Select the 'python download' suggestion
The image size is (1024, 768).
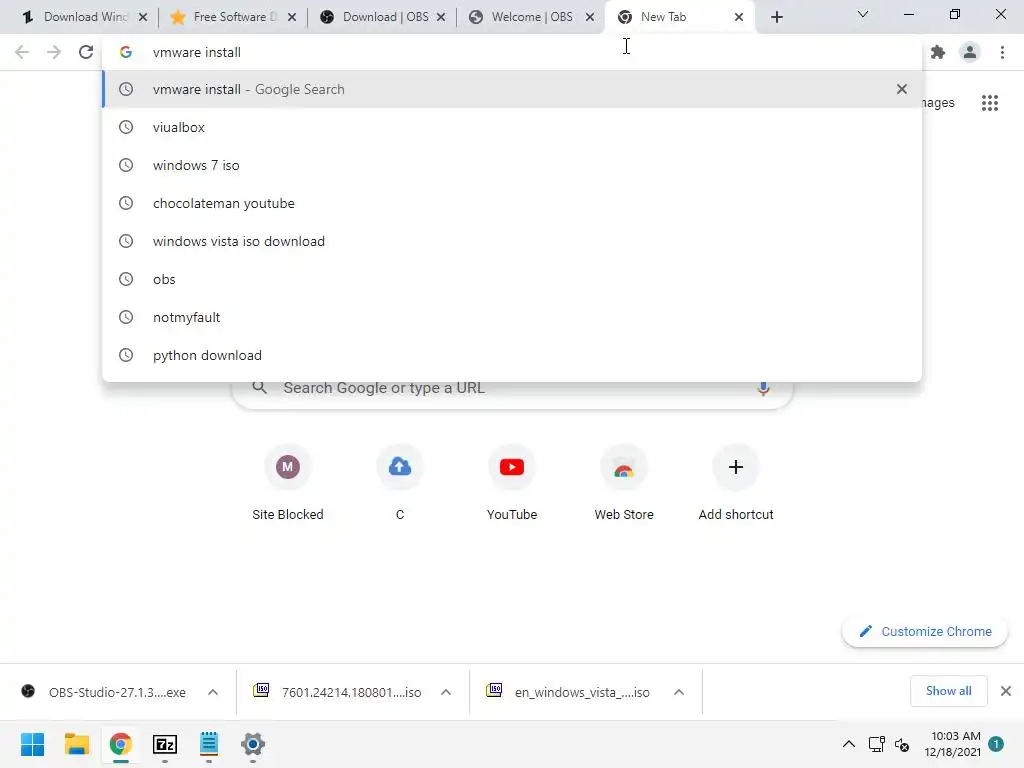[x=511, y=355]
